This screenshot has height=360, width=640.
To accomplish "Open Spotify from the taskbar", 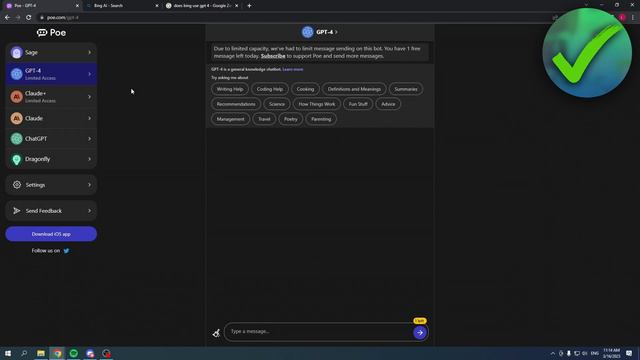I will point(74,353).
